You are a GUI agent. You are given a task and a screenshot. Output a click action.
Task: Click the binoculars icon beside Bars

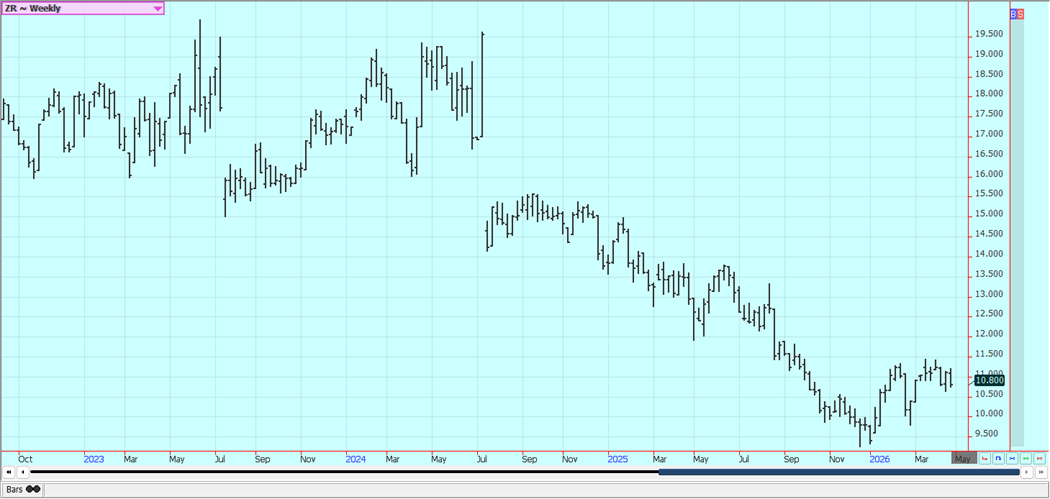[33, 489]
